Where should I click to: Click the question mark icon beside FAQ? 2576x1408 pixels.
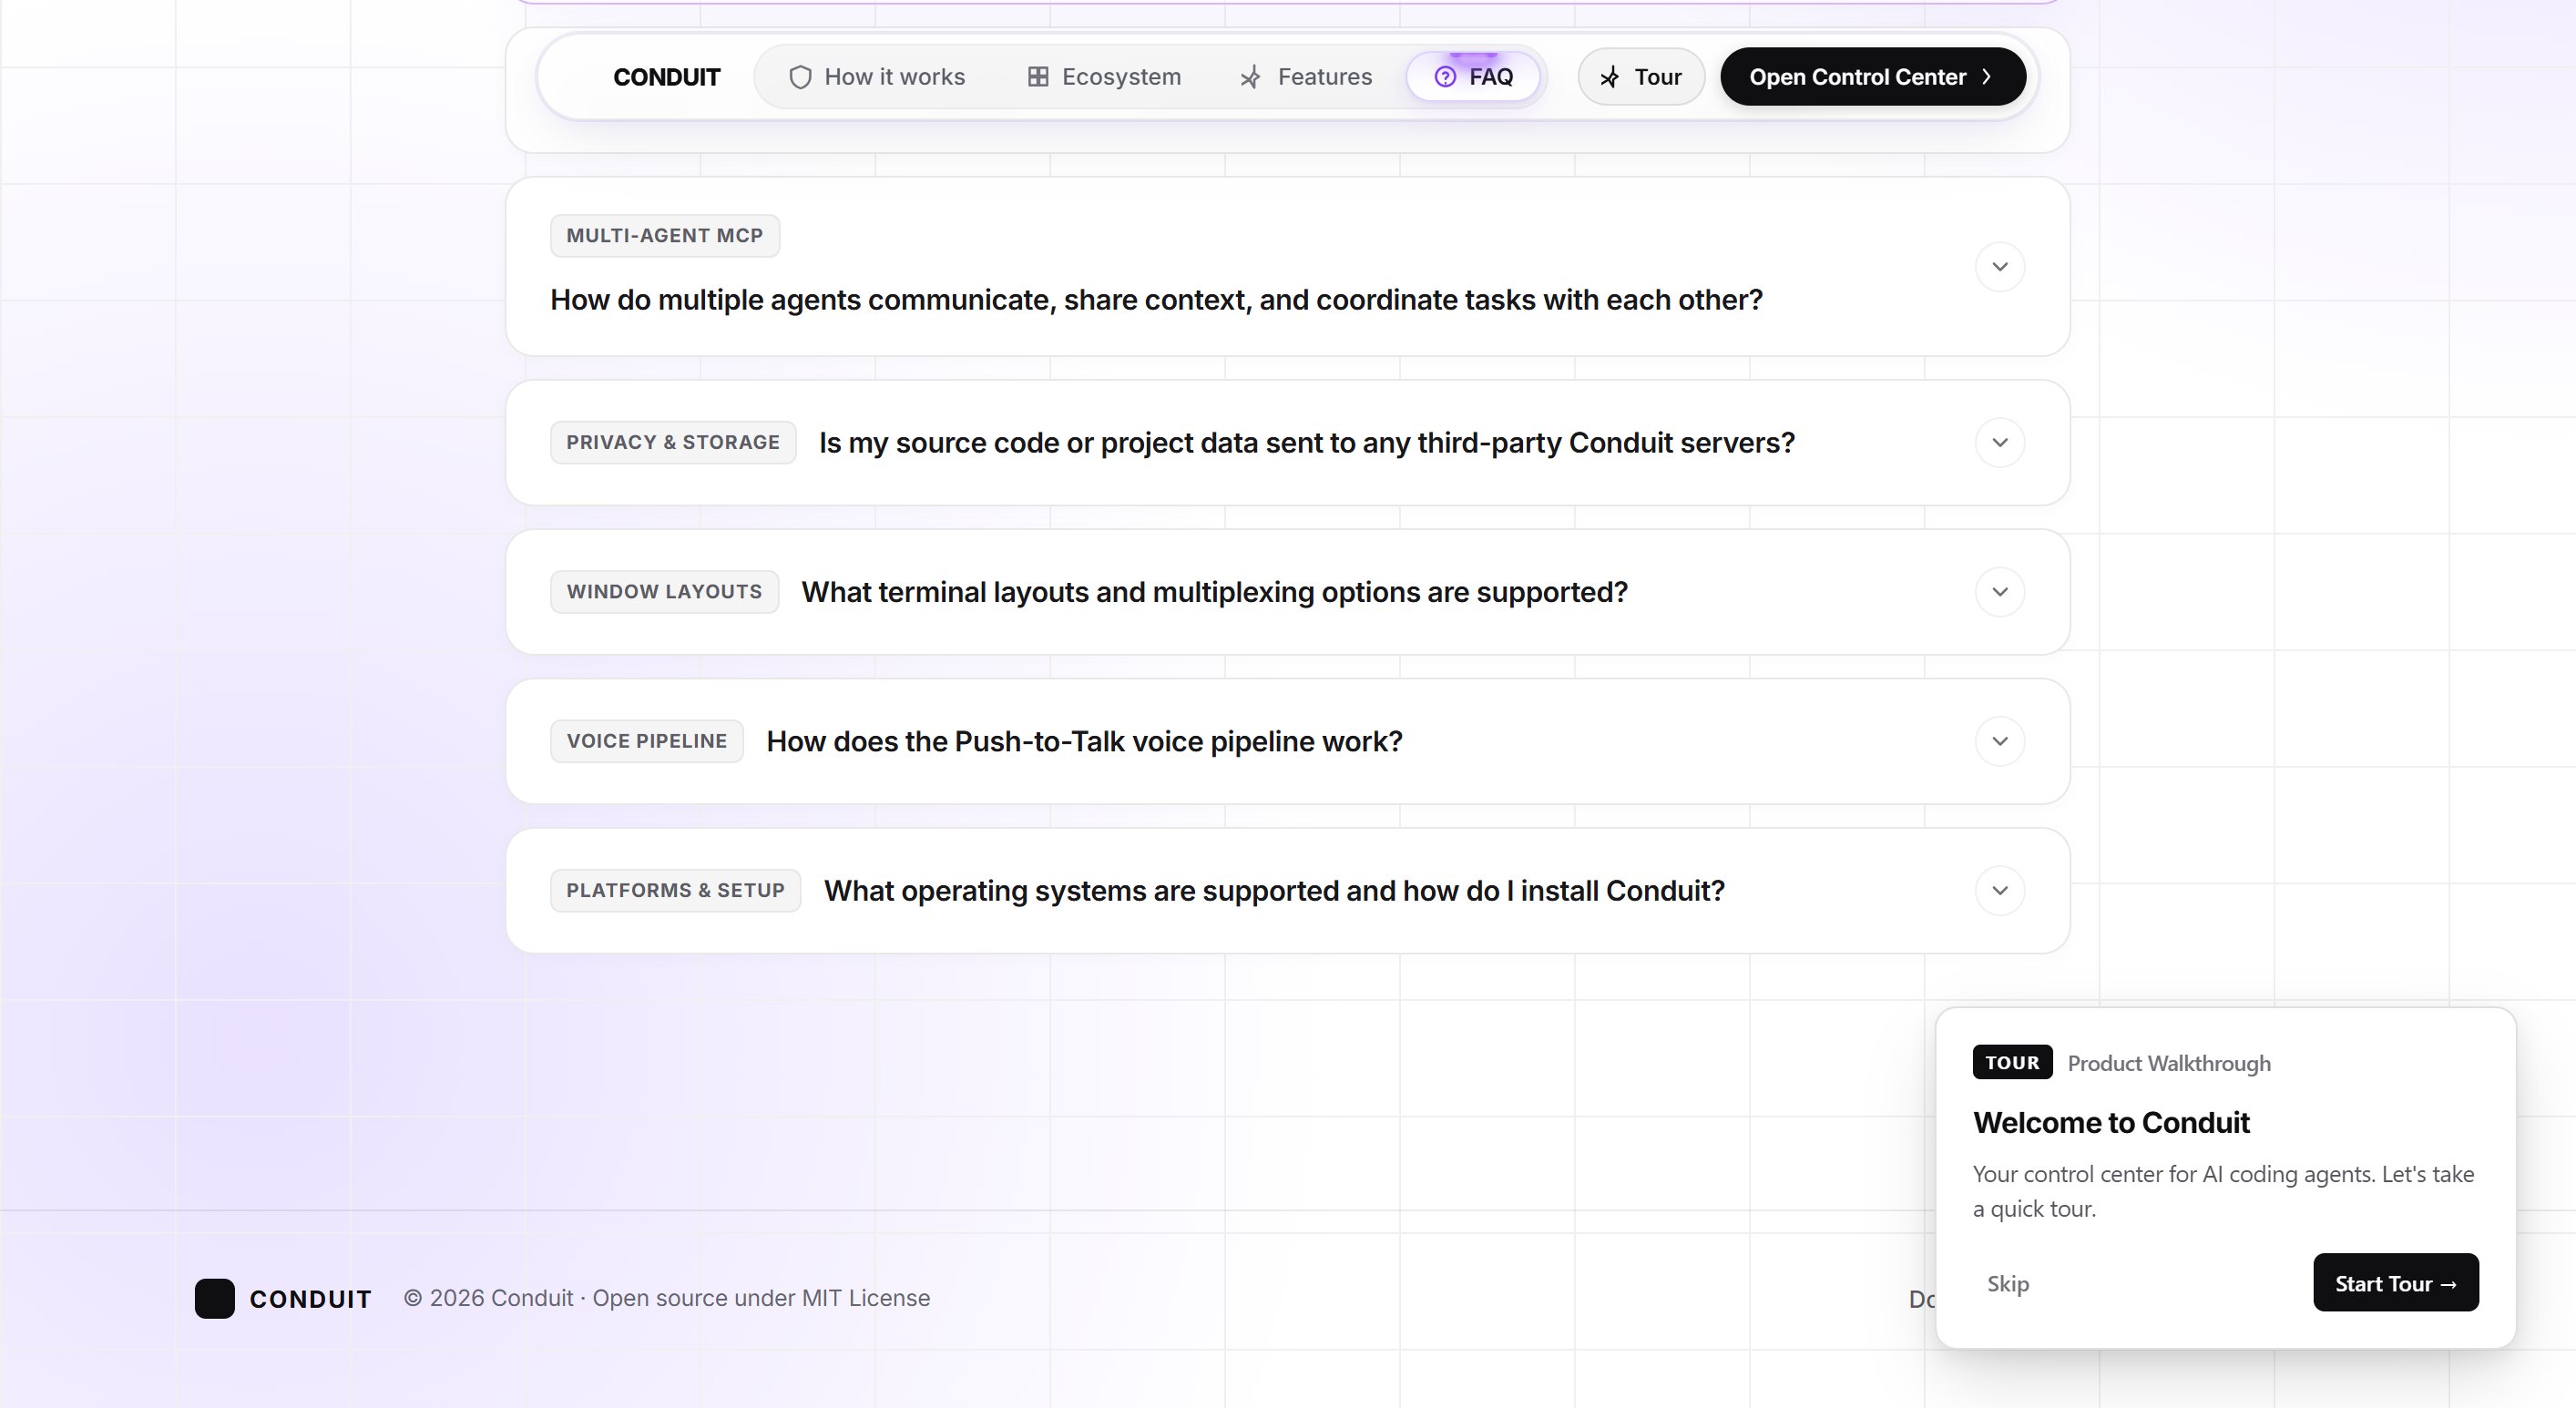(1445, 77)
